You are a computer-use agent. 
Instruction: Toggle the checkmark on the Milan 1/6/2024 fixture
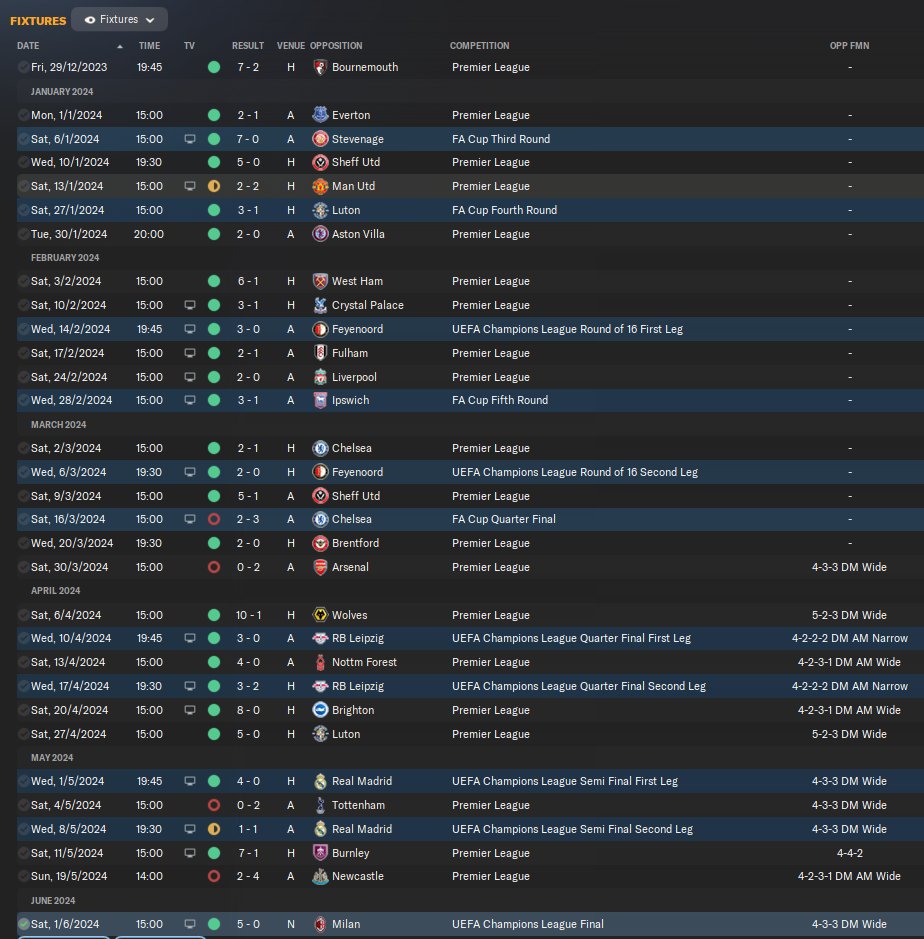click(x=23, y=924)
